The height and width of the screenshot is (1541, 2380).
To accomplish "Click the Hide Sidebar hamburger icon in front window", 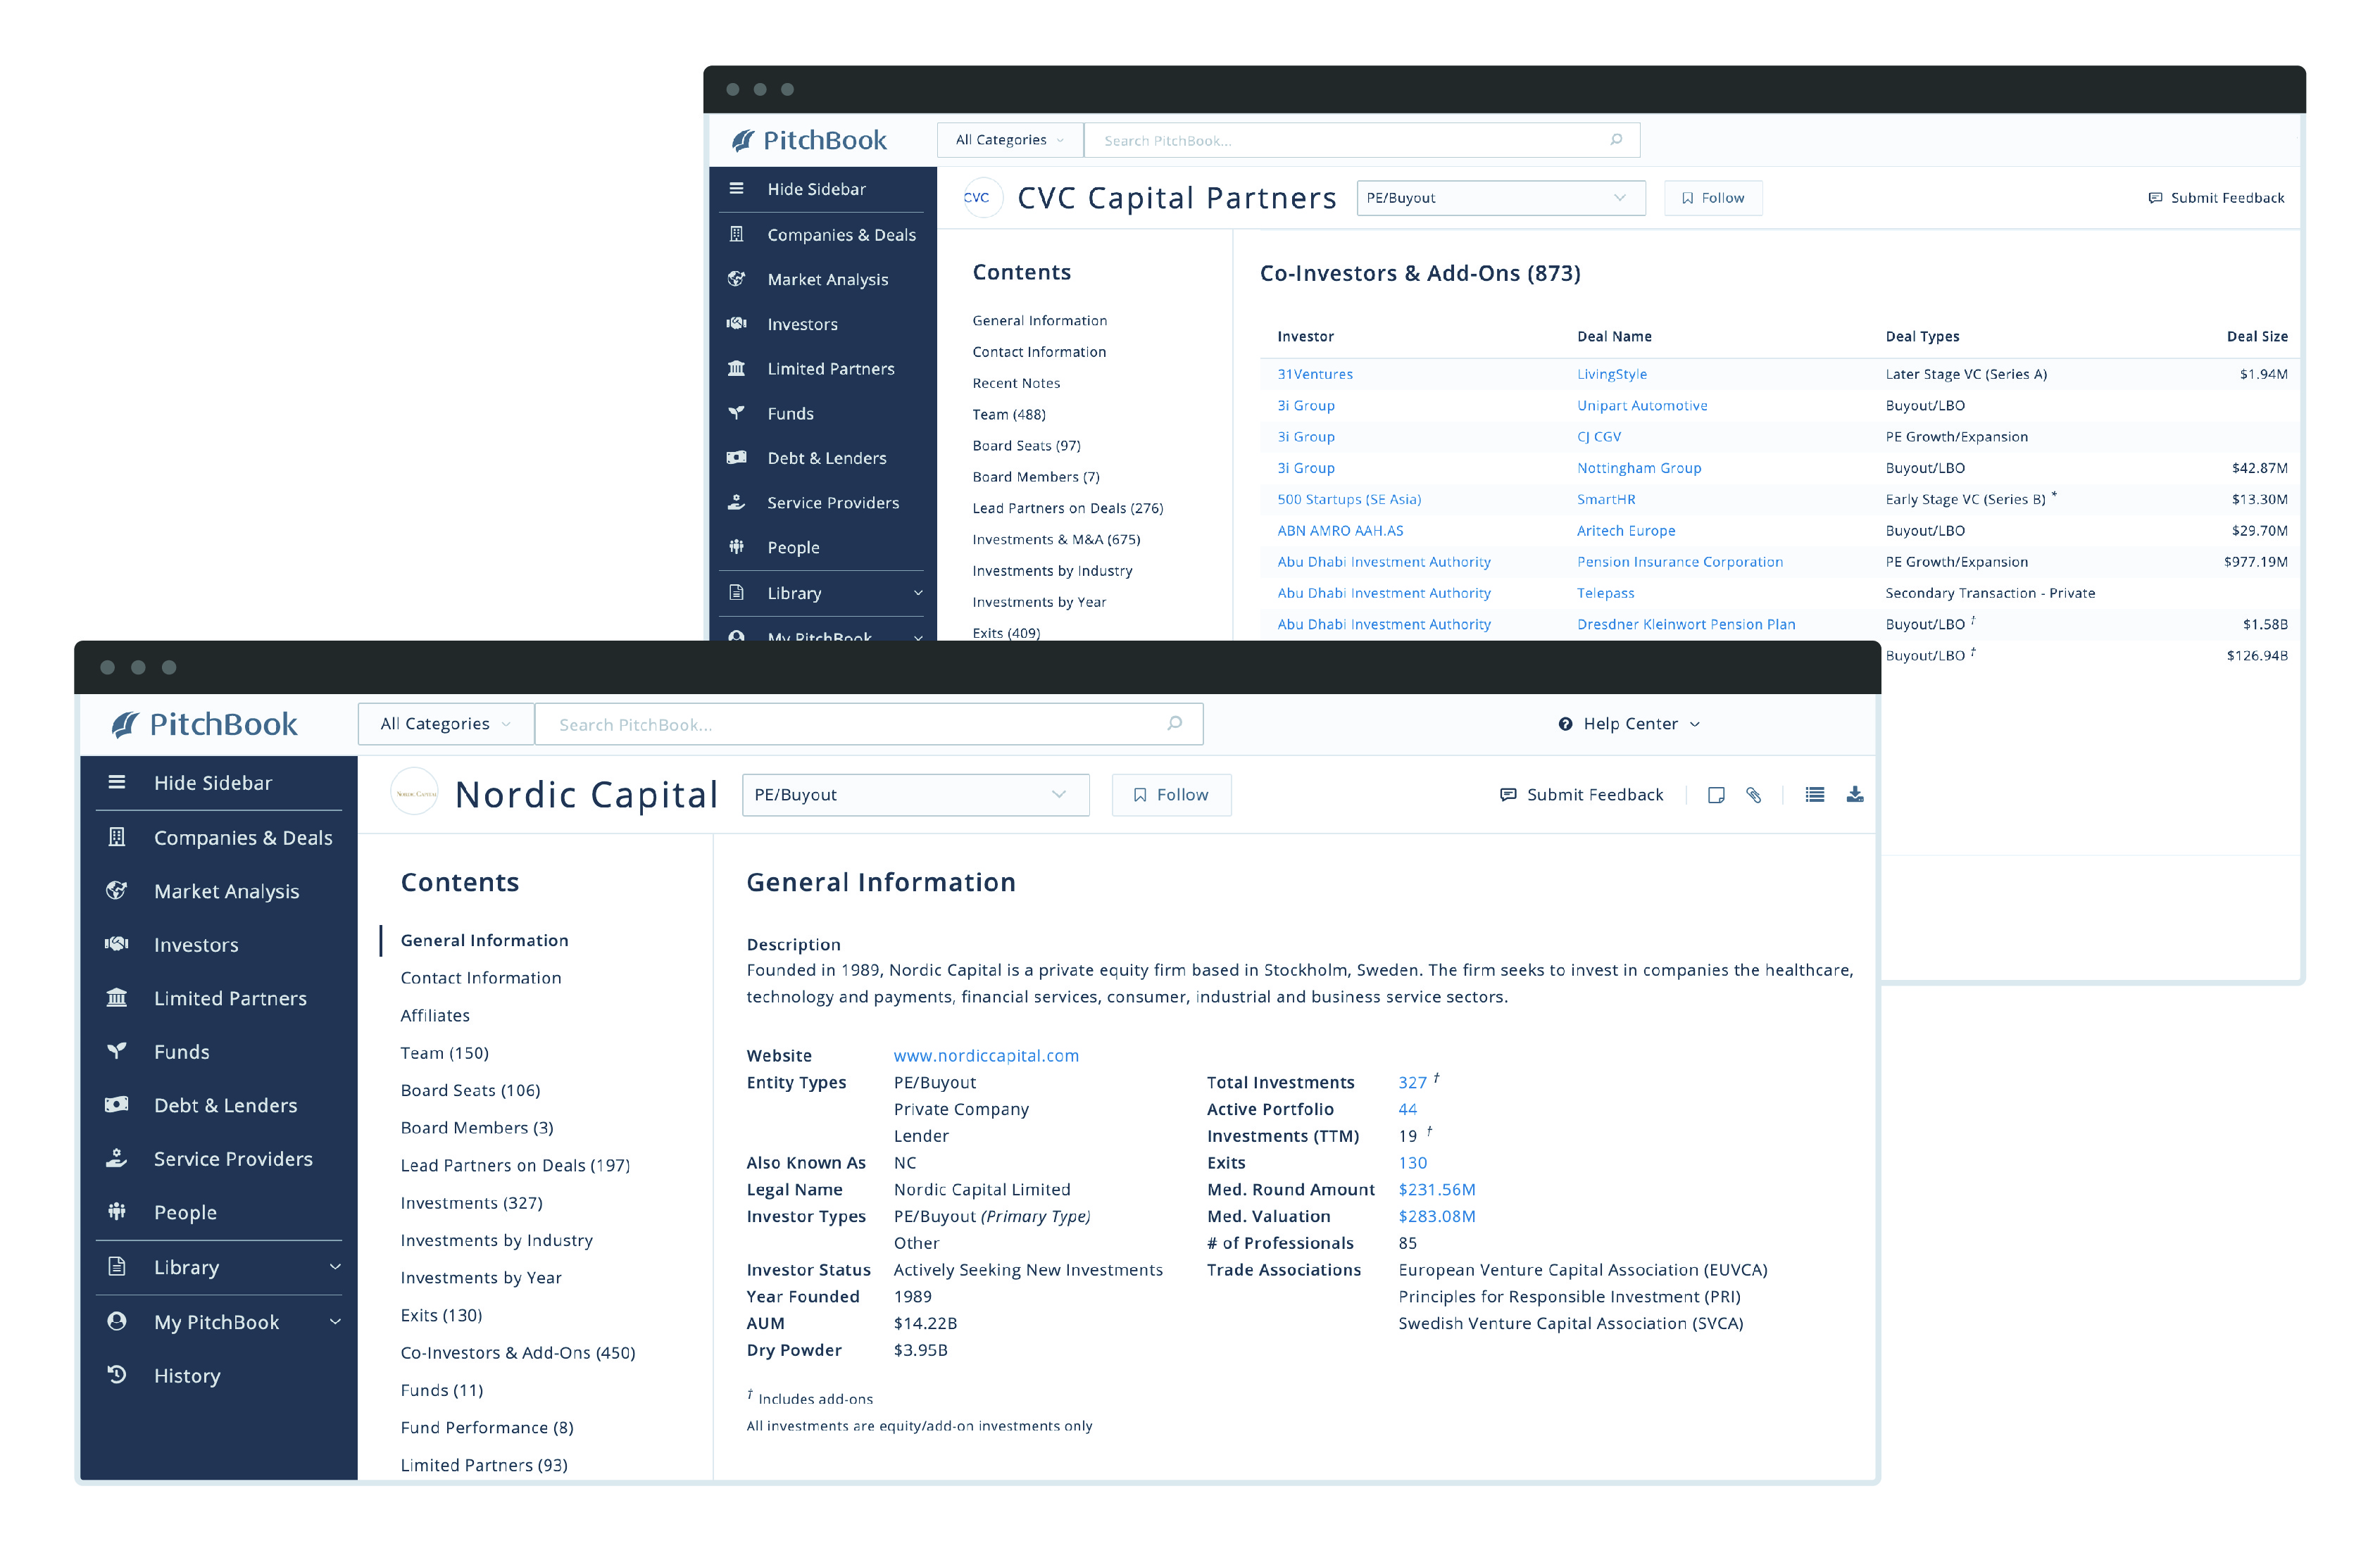I will pos(117,782).
